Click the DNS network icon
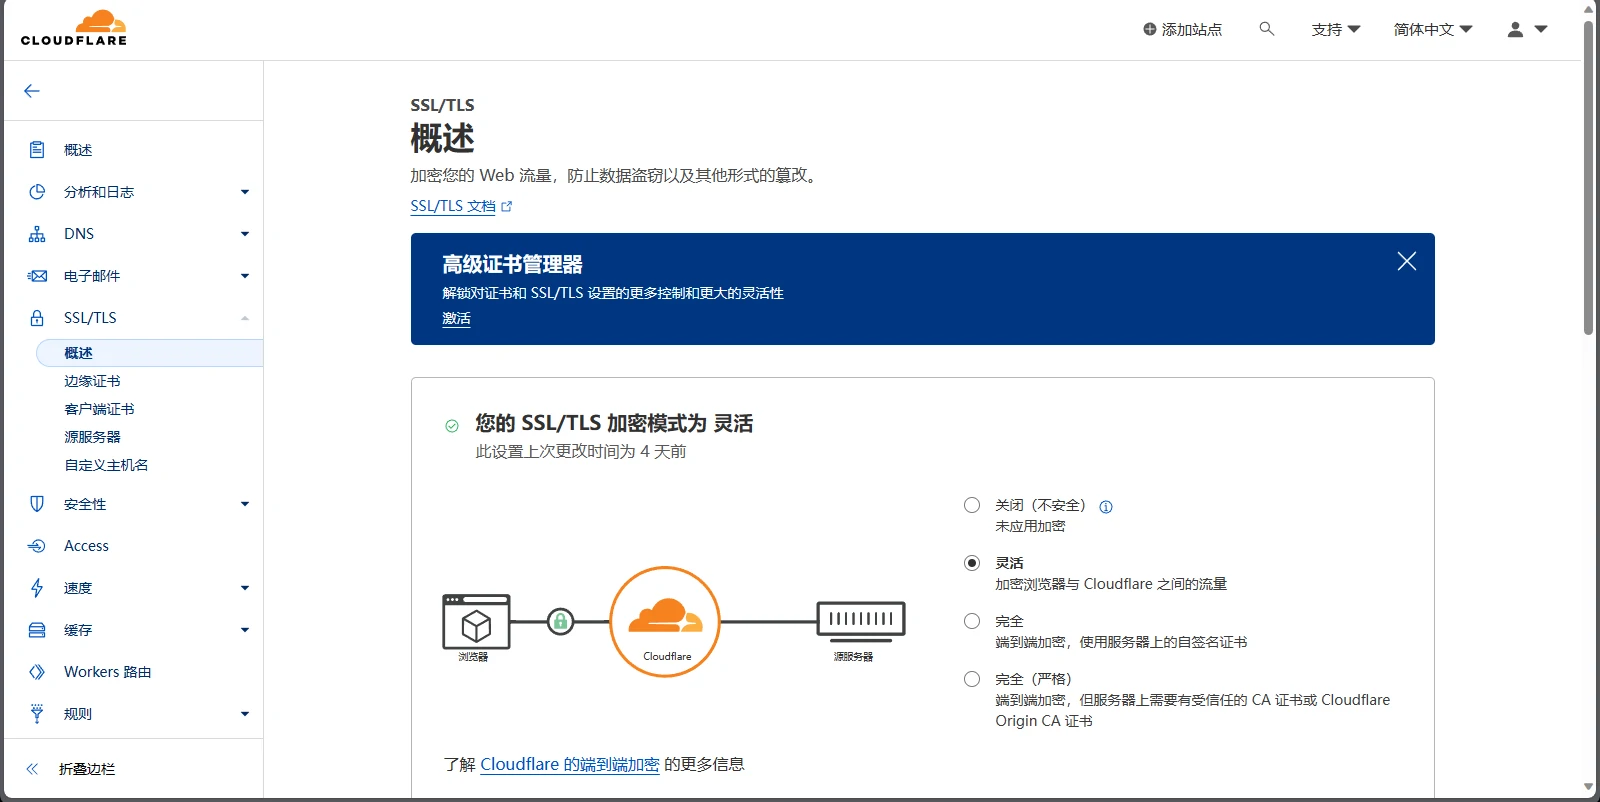This screenshot has width=1600, height=802. tap(37, 234)
